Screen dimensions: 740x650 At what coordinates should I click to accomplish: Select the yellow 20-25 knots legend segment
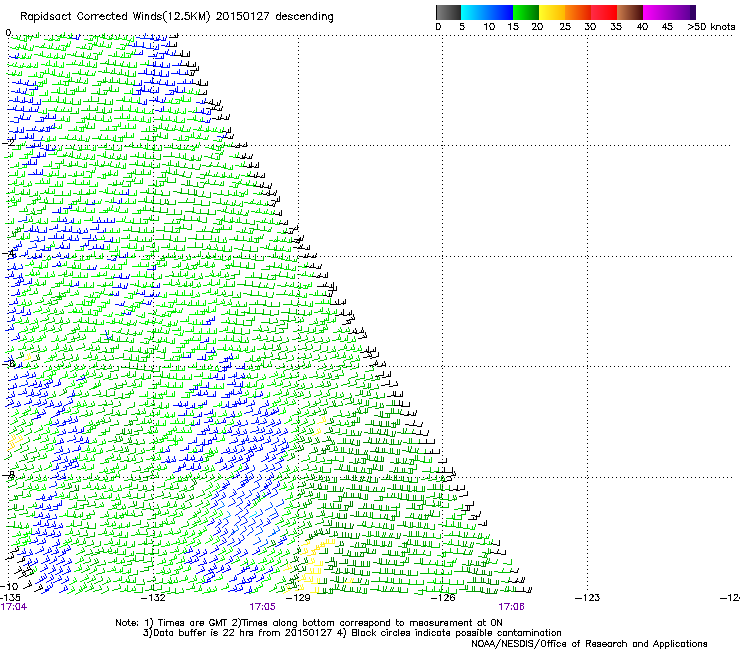tap(552, 12)
